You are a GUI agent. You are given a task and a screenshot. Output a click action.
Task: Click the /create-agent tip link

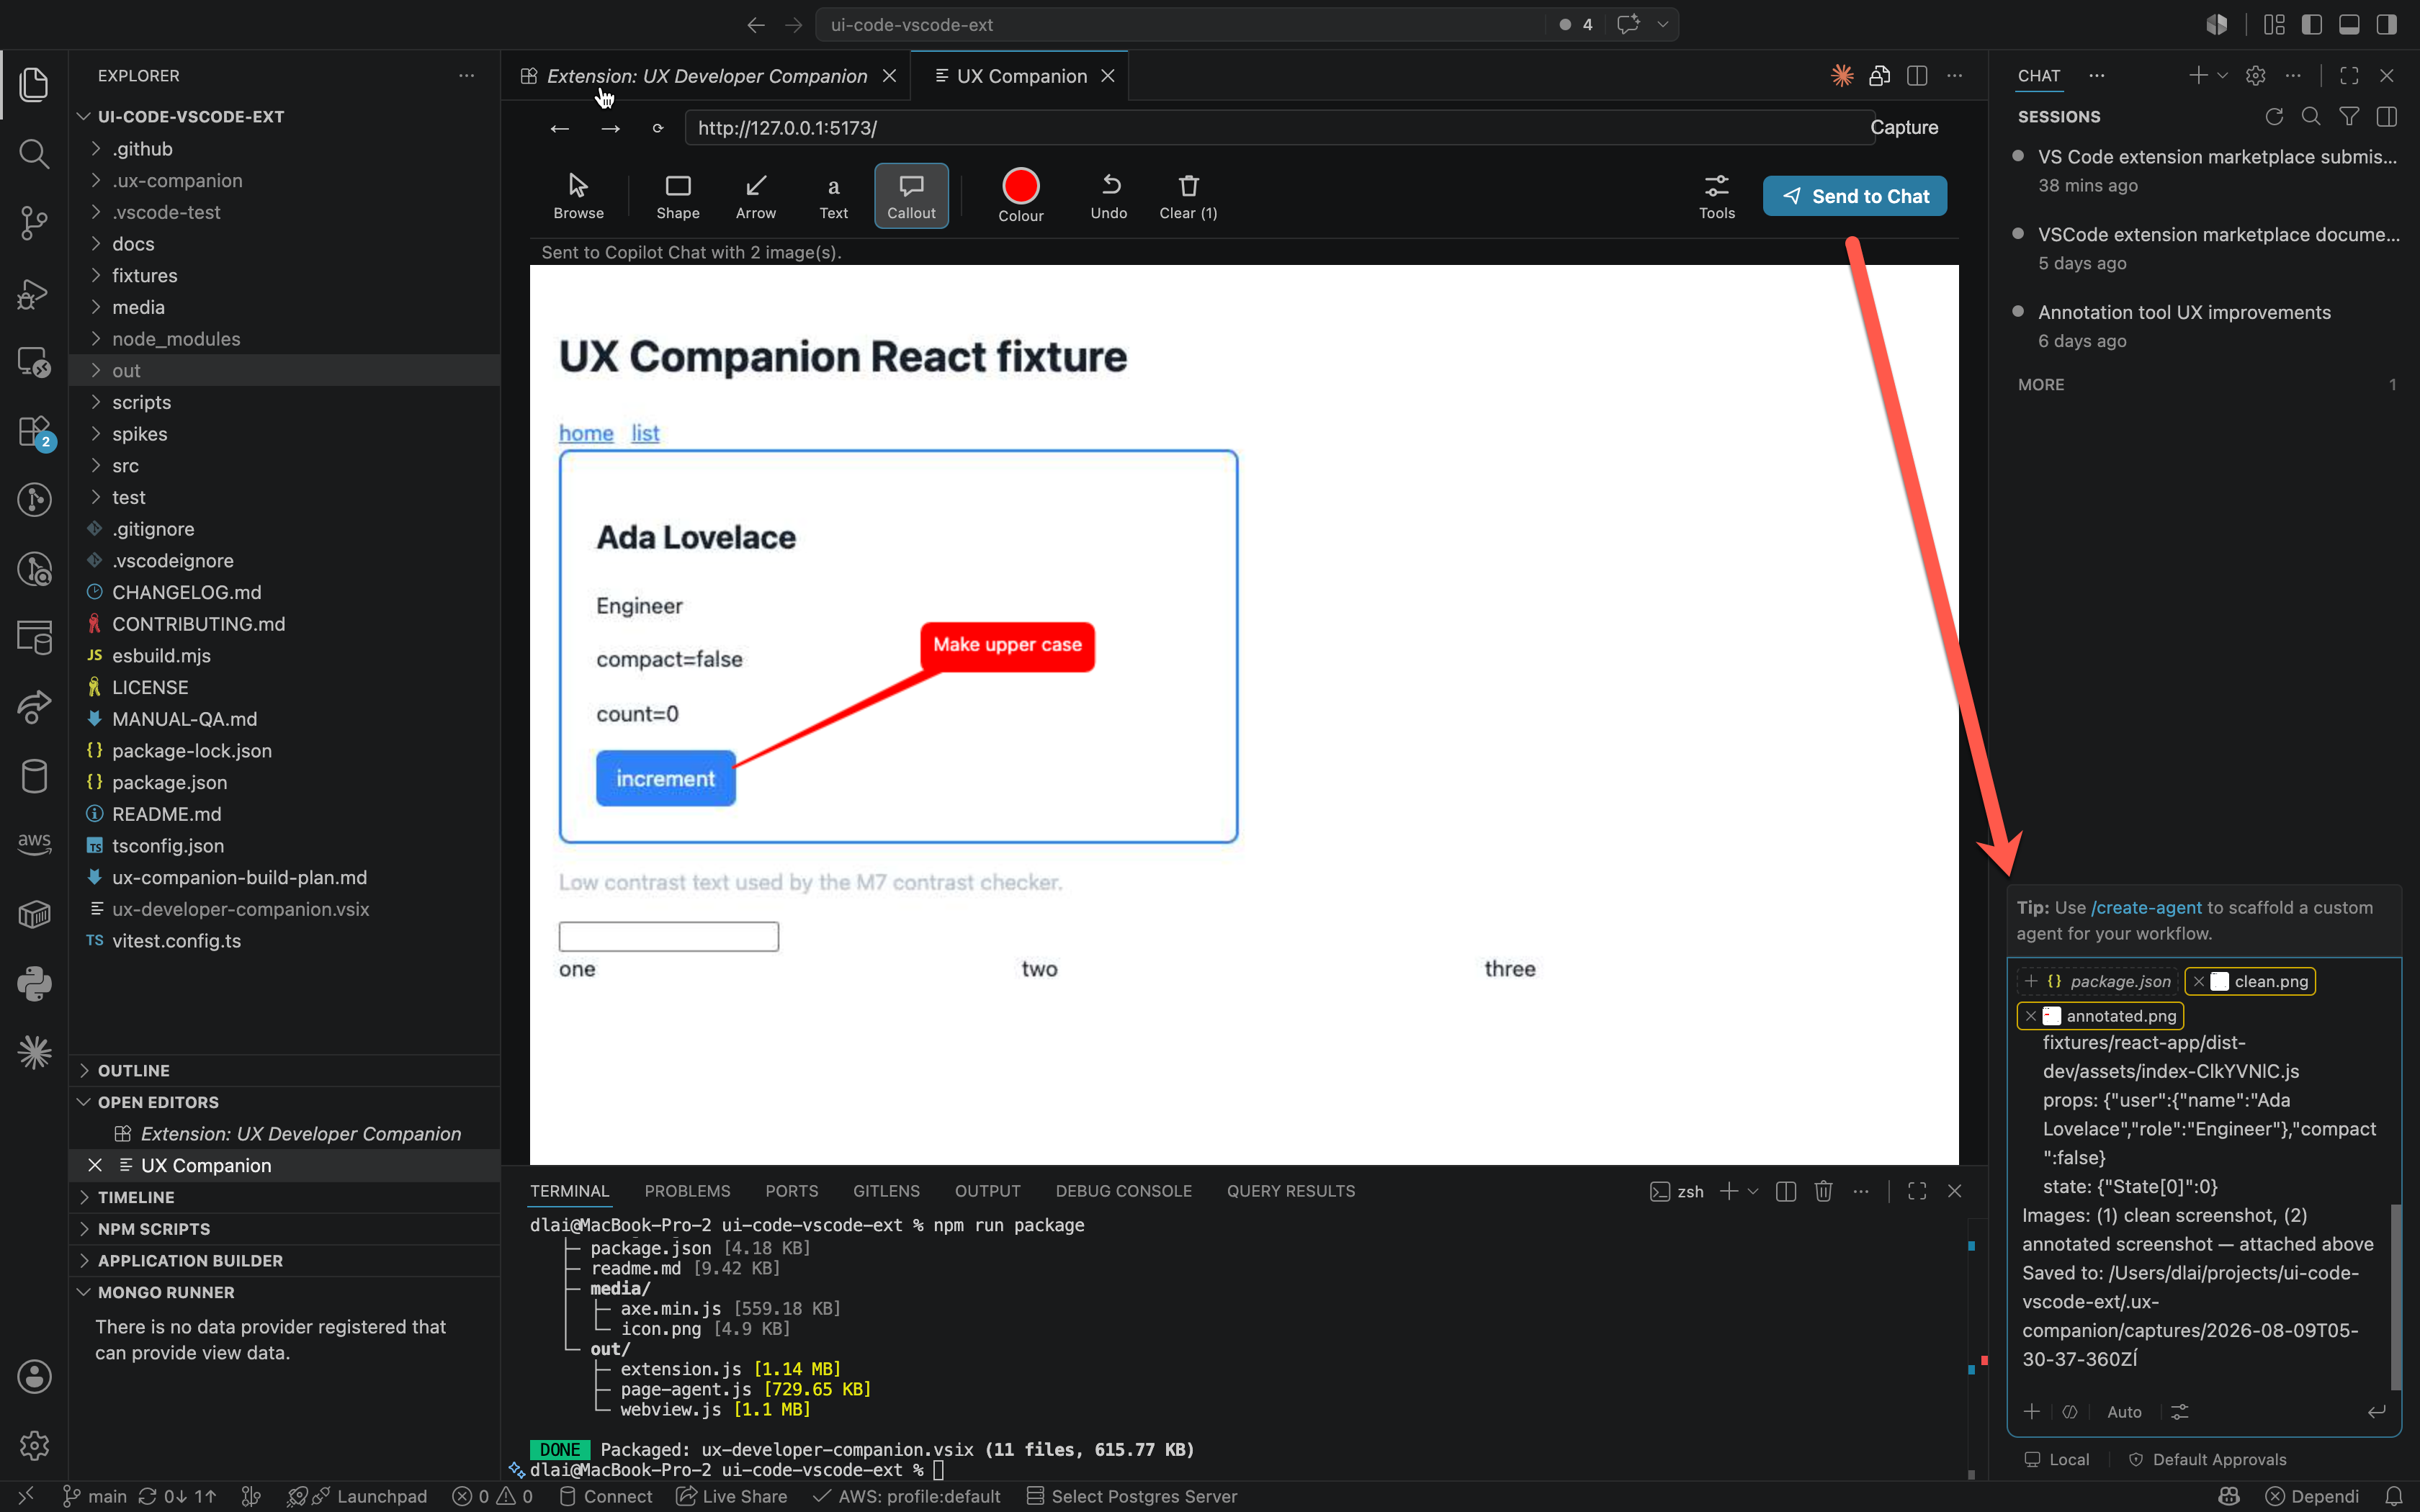(x=2146, y=908)
